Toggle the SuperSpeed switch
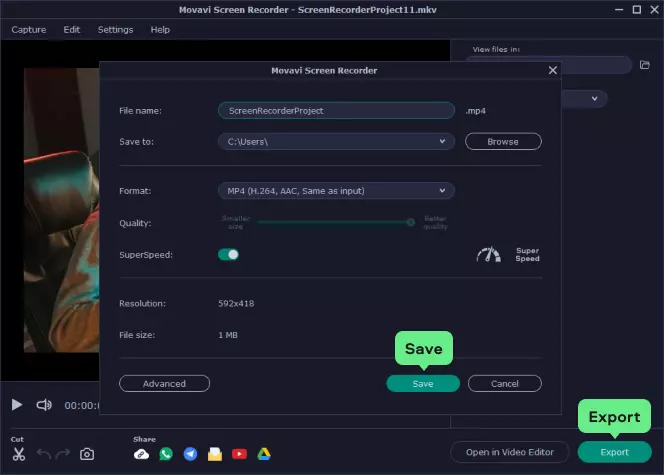Screen dimensions: 664x475 coord(228,254)
